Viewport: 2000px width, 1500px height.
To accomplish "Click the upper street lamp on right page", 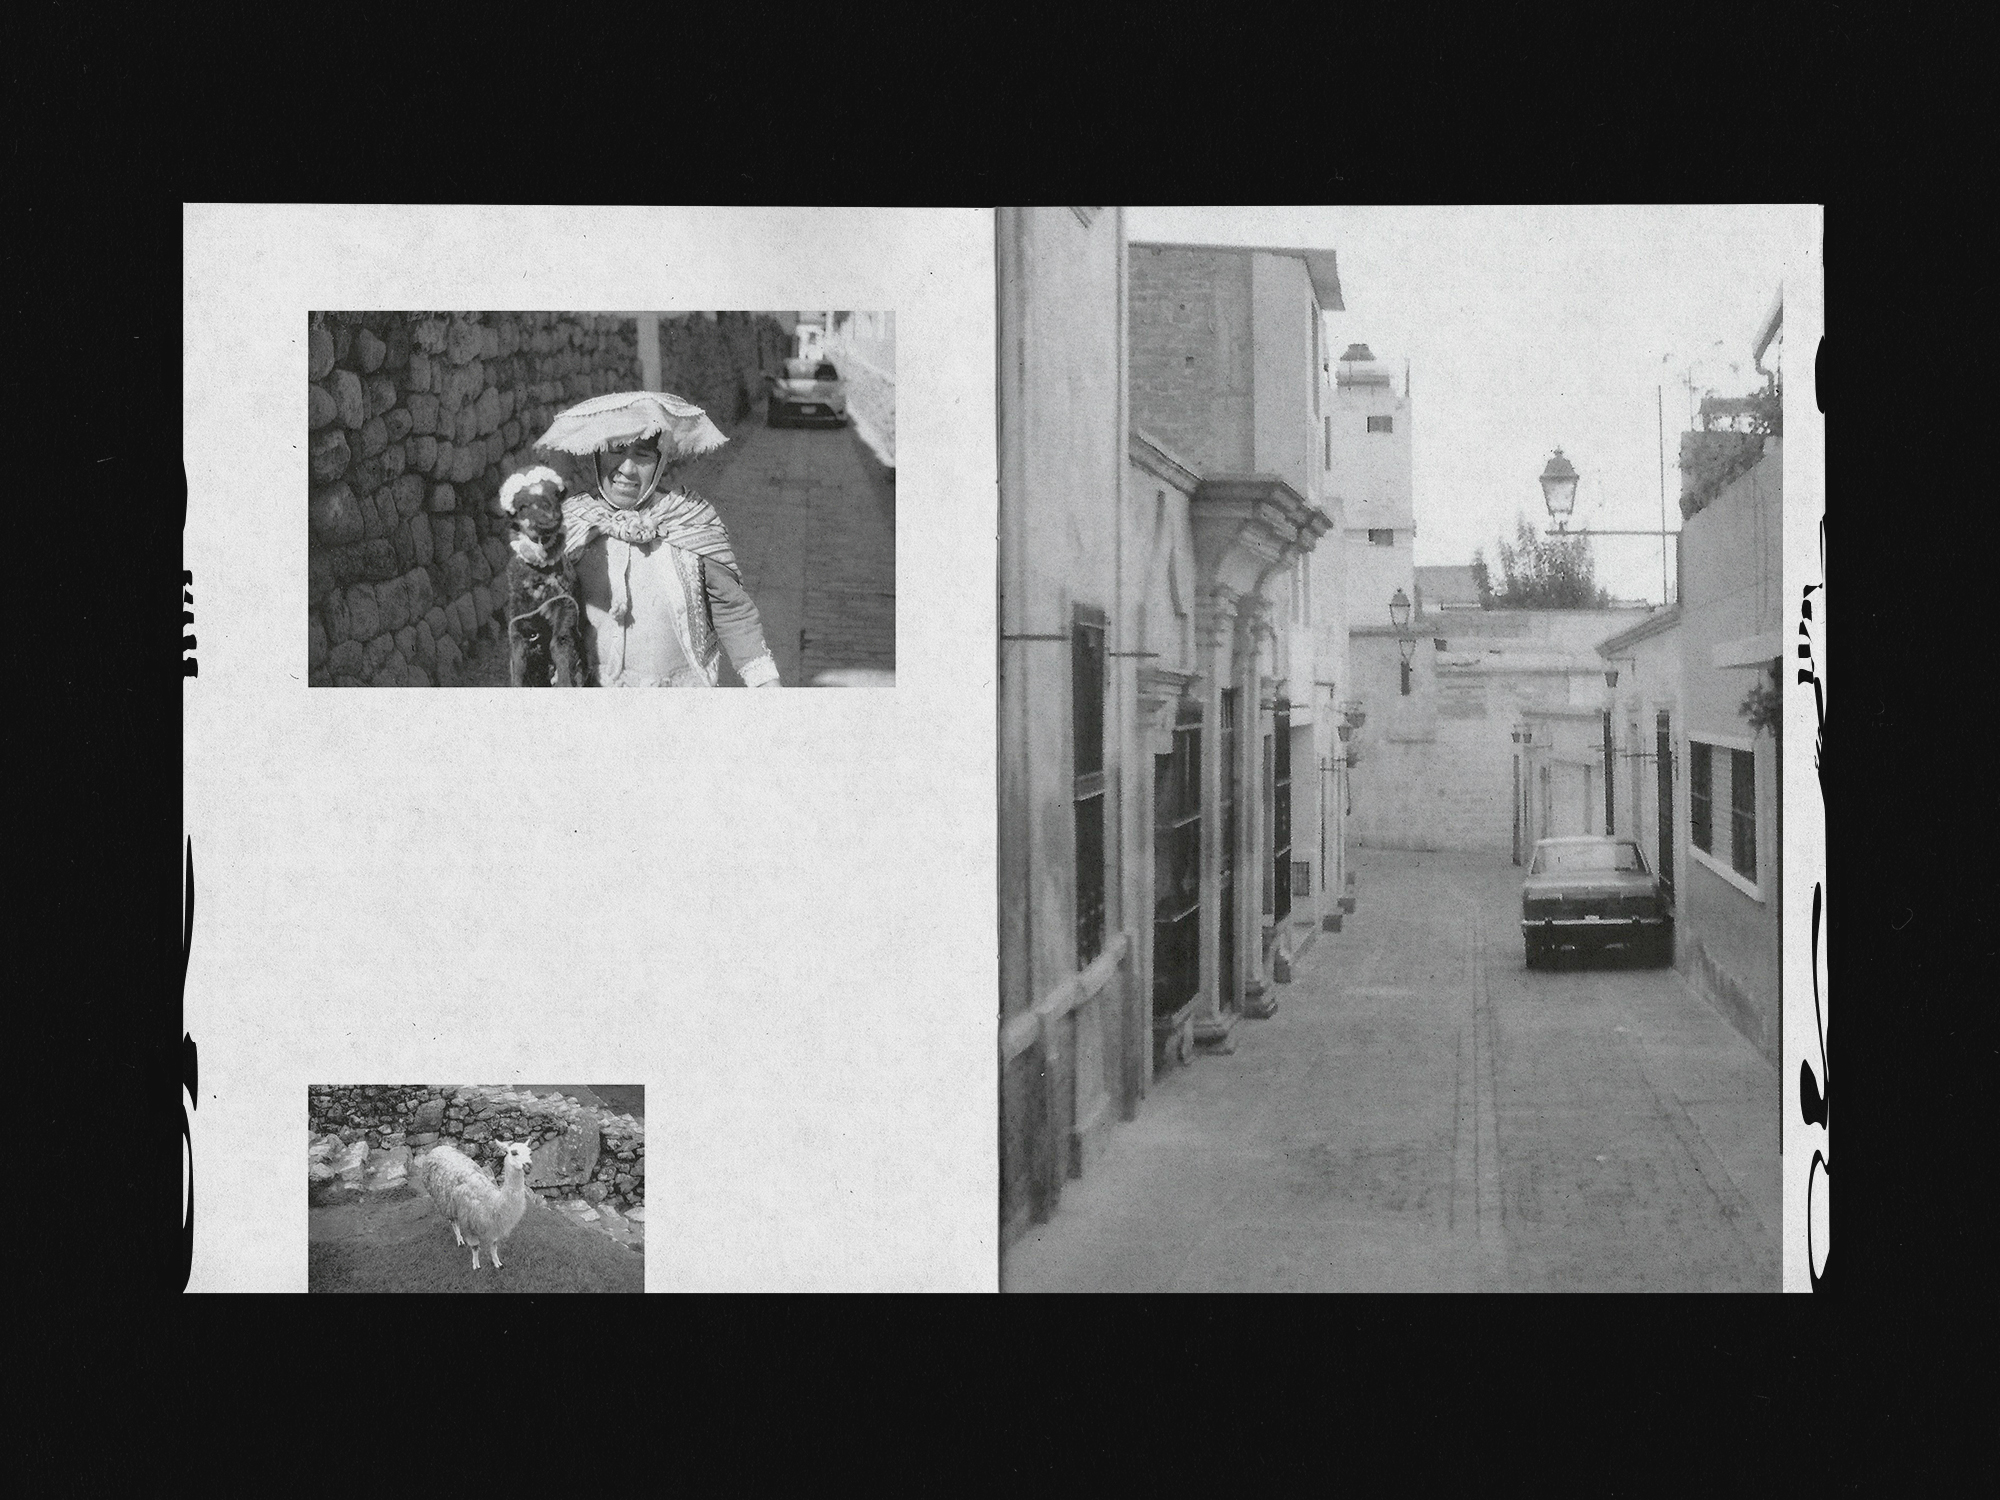I will pyautogui.click(x=1558, y=487).
